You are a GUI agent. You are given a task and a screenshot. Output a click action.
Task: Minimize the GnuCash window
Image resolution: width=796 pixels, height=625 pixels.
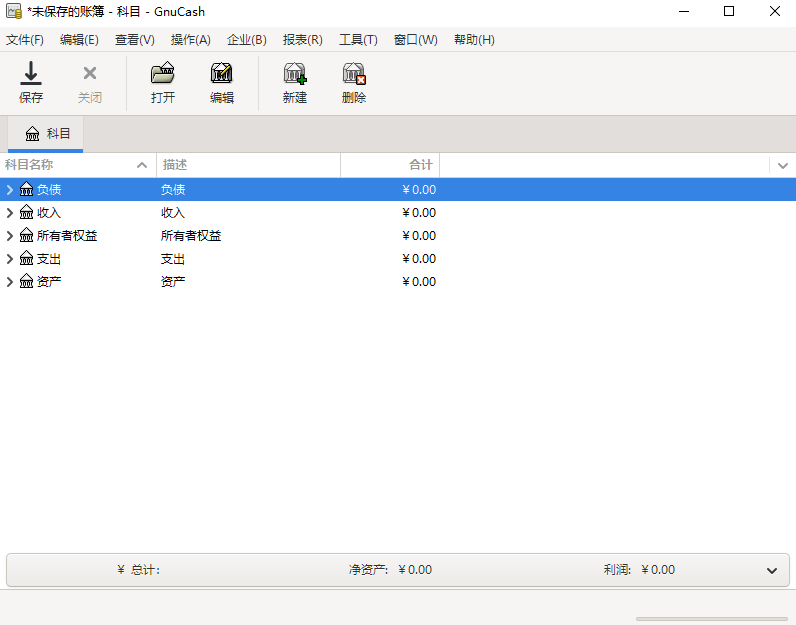(x=684, y=11)
